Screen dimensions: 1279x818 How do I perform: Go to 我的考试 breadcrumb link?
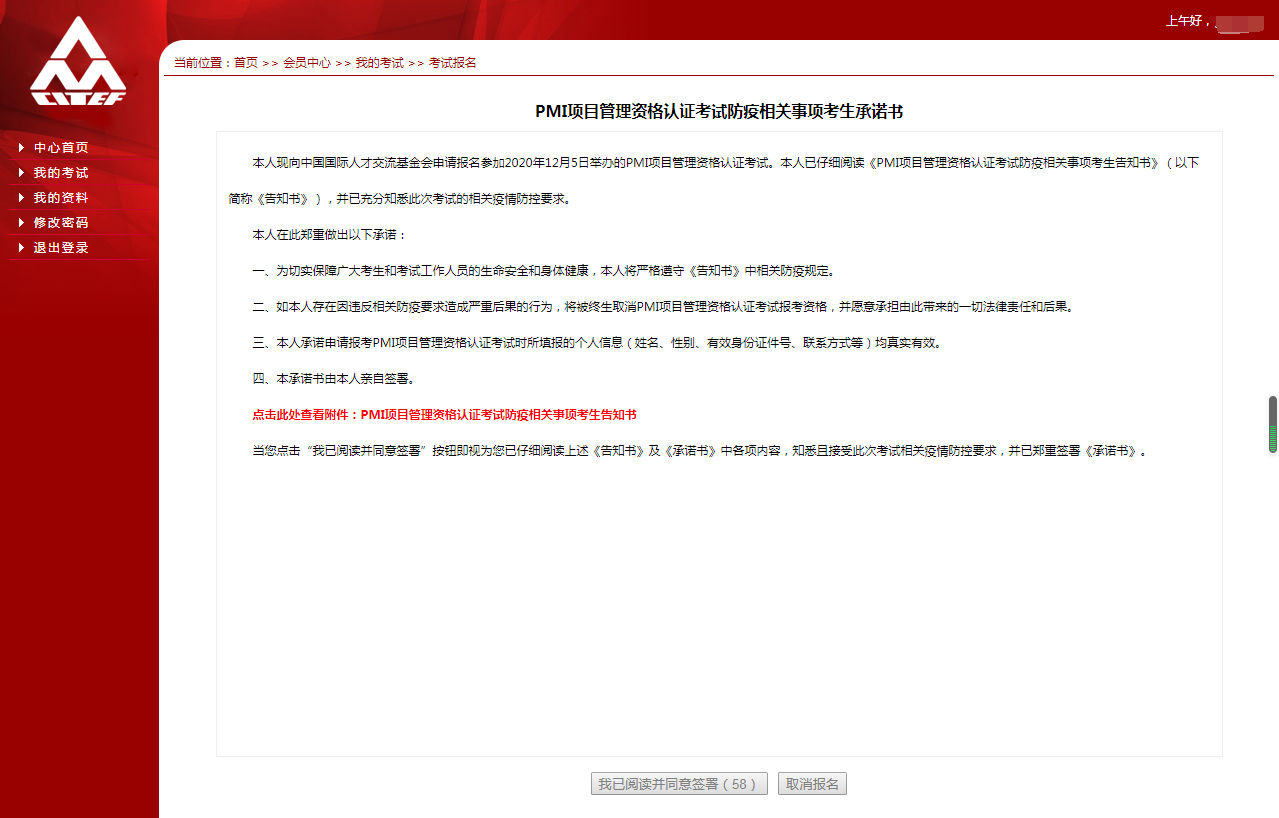380,62
